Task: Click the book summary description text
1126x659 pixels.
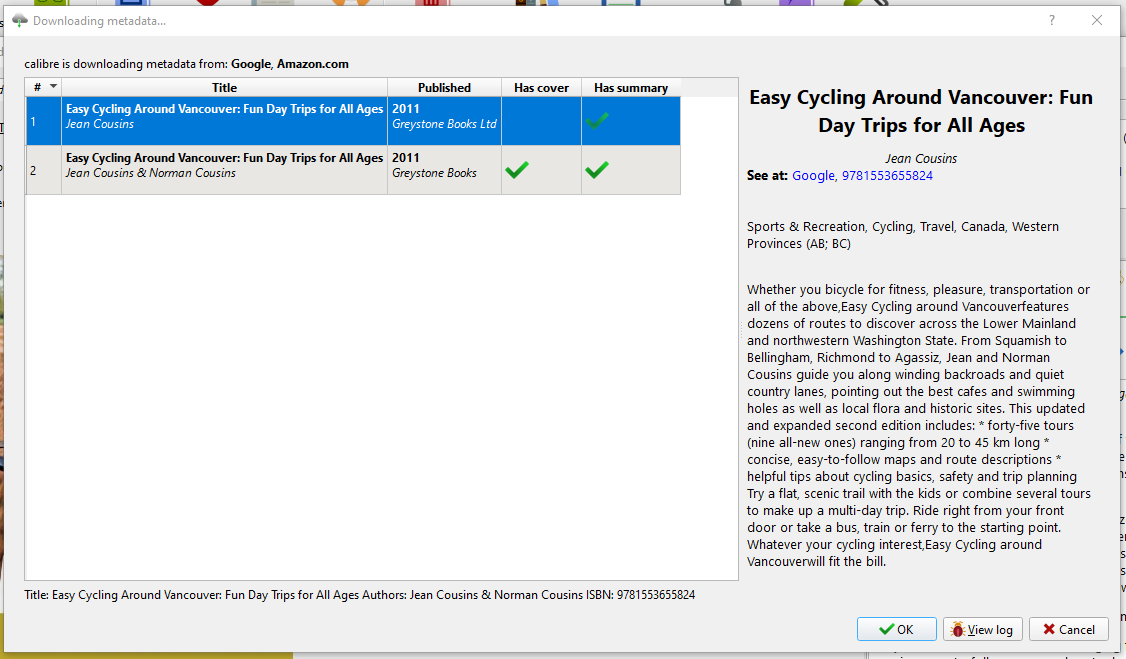Action: point(918,425)
